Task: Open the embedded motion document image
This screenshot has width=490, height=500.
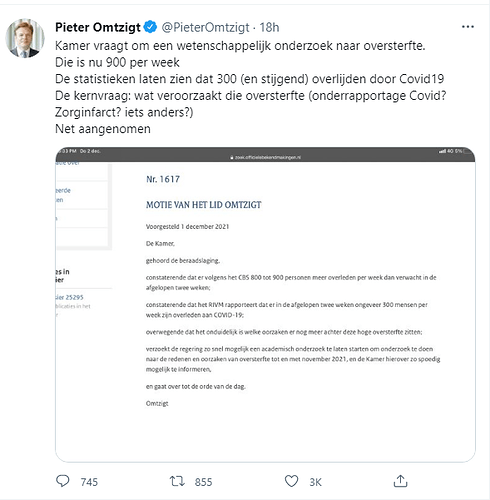Action: pos(265,304)
